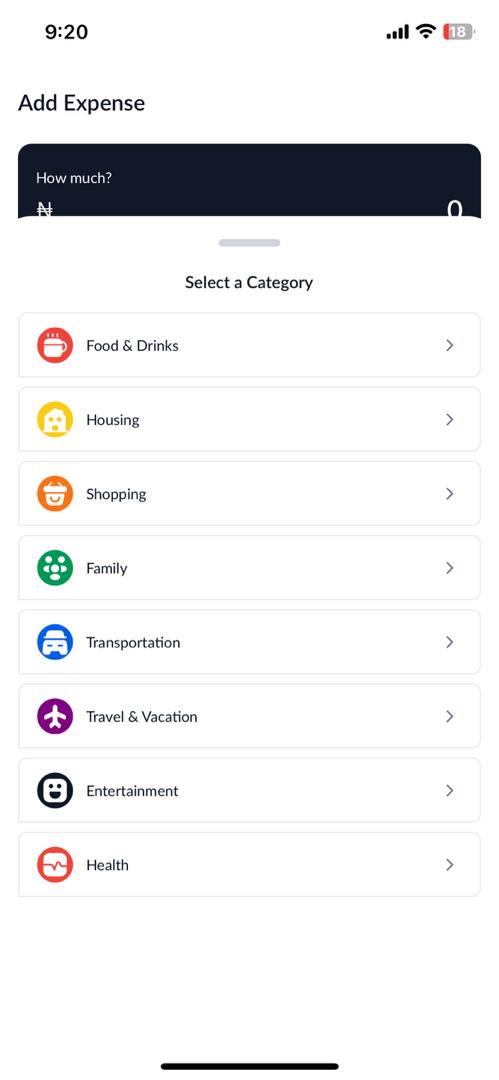
Task: Open the chevron beside Food & Drinks
Action: [449, 345]
